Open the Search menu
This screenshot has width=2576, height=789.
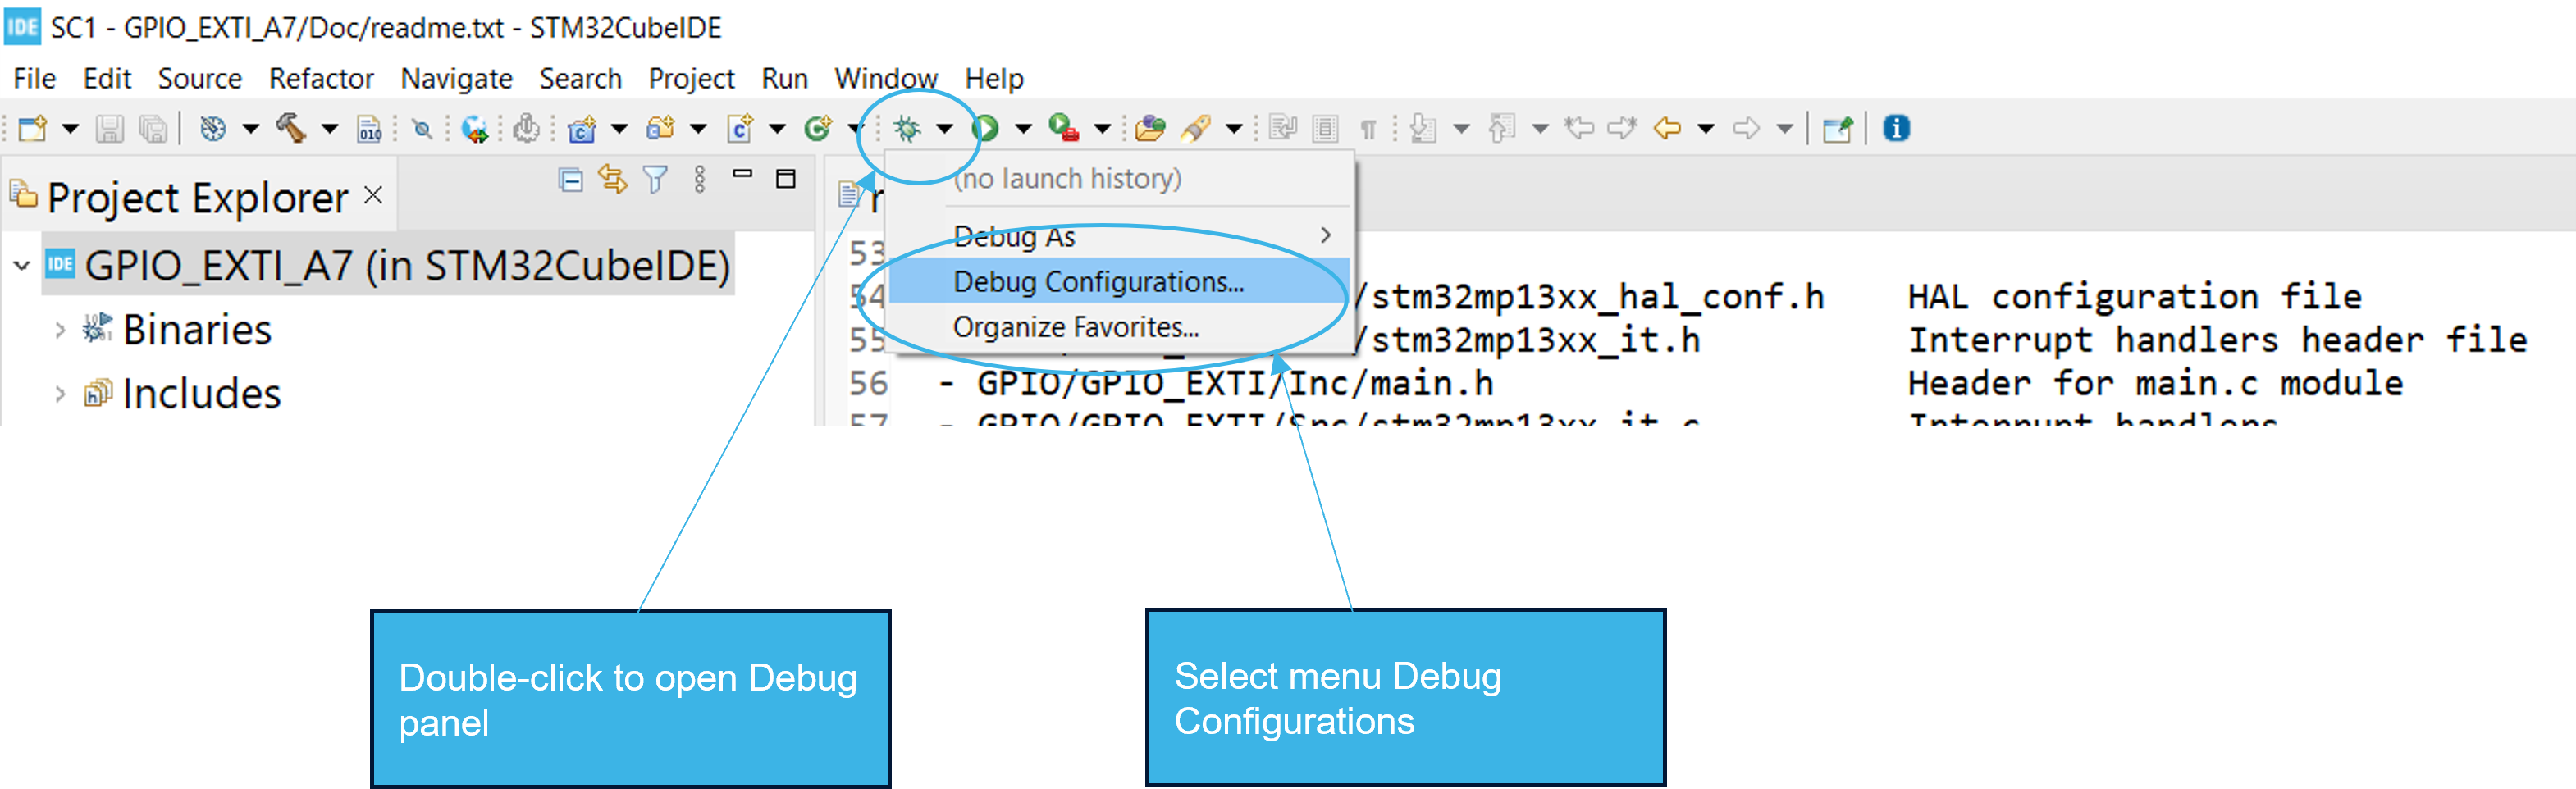click(580, 78)
